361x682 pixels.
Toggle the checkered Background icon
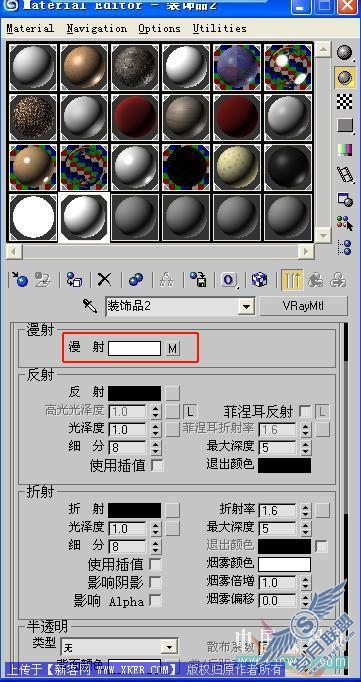tap(345, 102)
